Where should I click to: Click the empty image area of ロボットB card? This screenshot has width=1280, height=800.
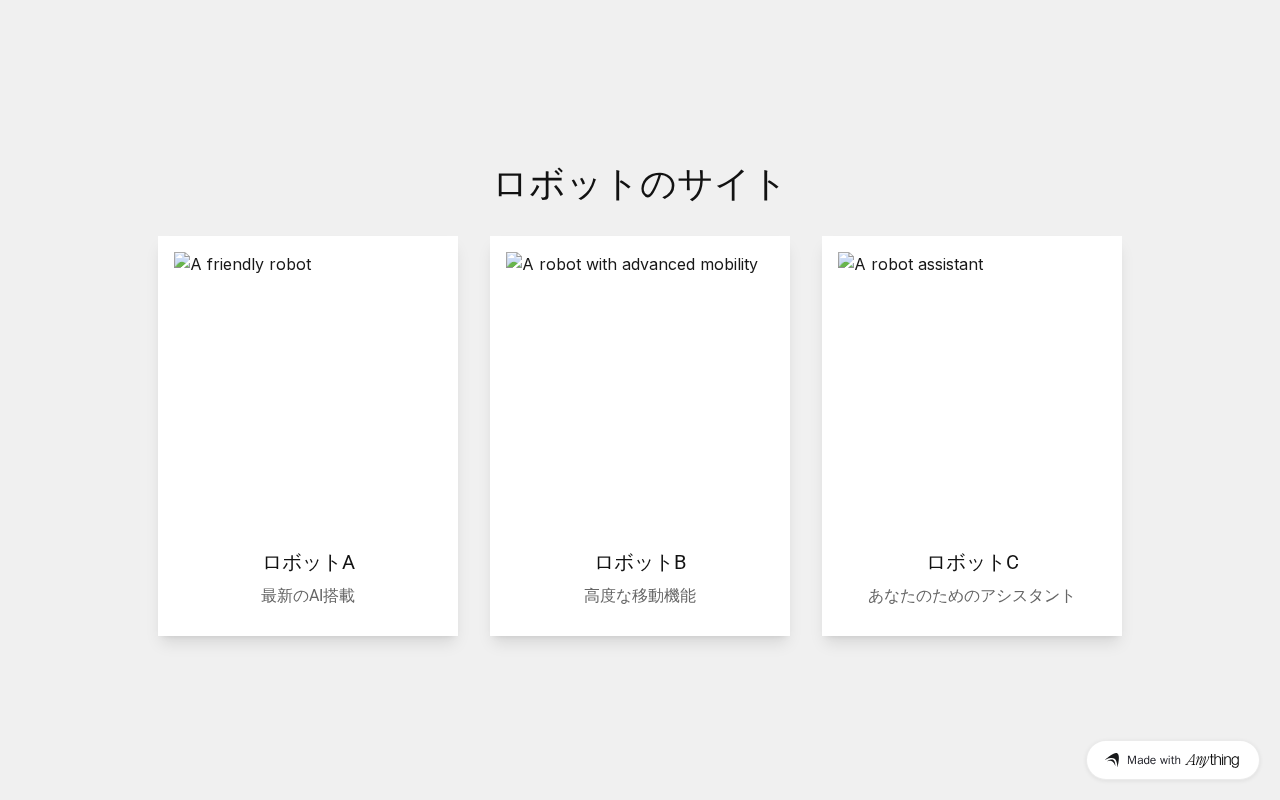pos(640,400)
